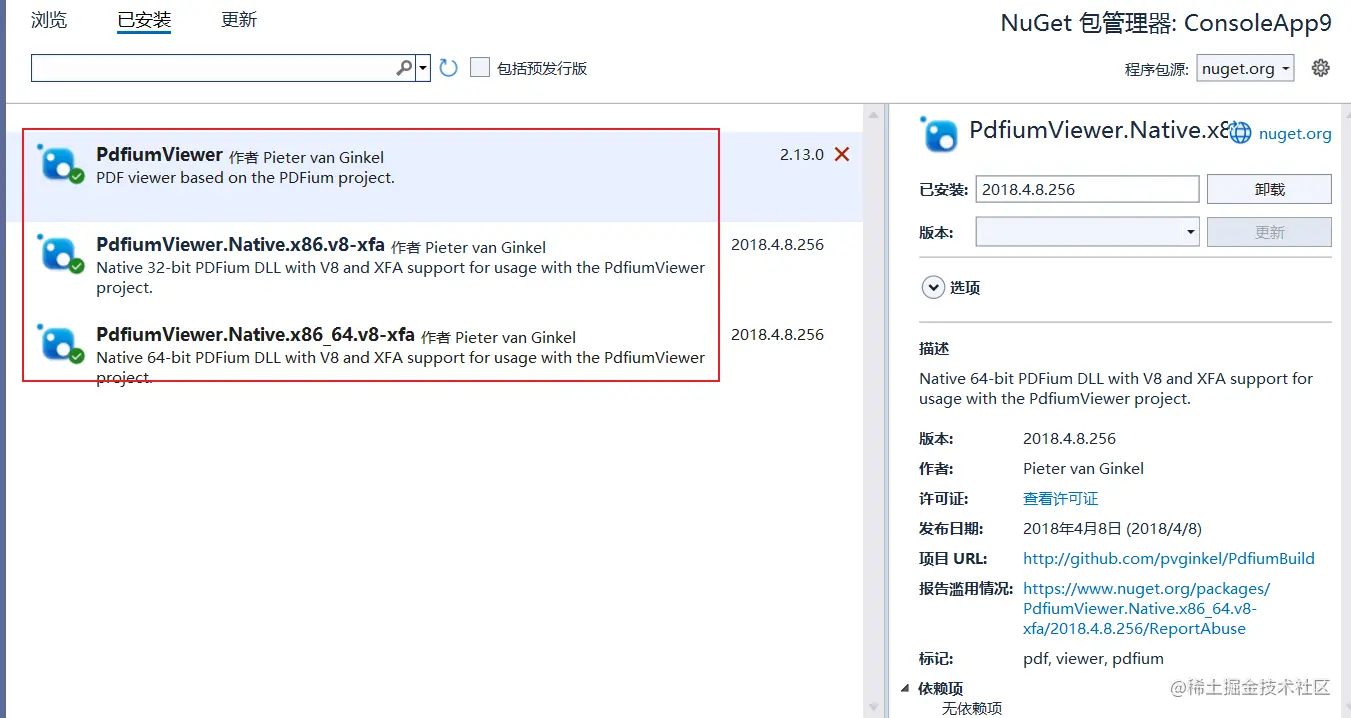Switch to the Installed tab

click(x=144, y=19)
